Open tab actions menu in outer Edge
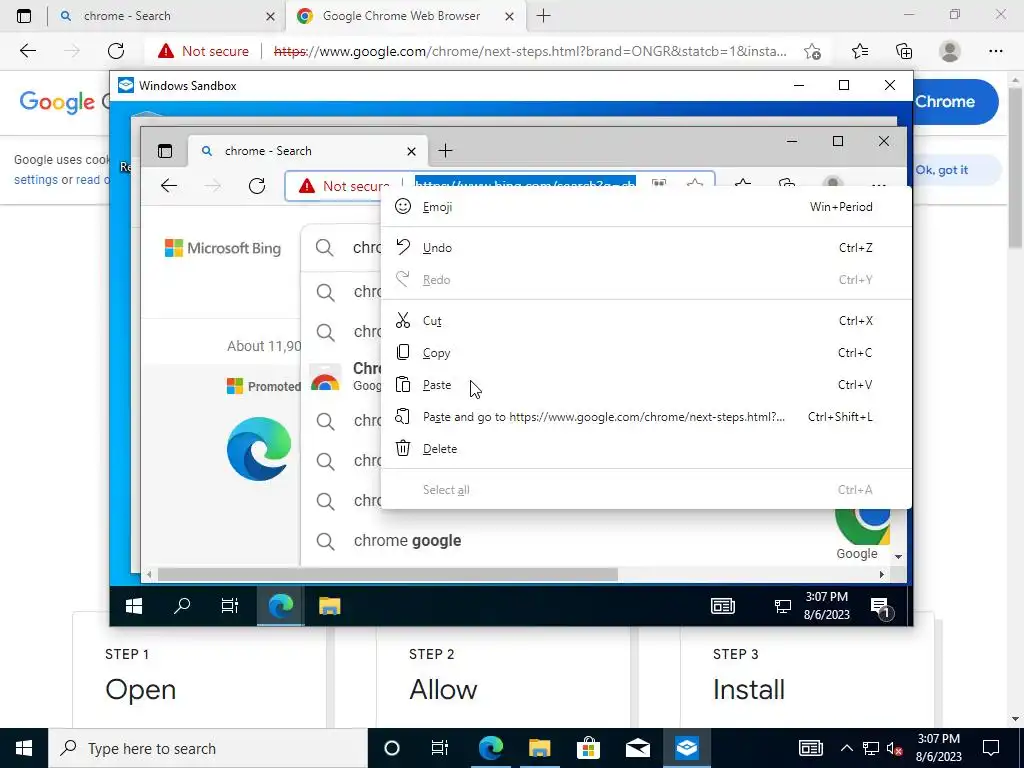 click(24, 16)
